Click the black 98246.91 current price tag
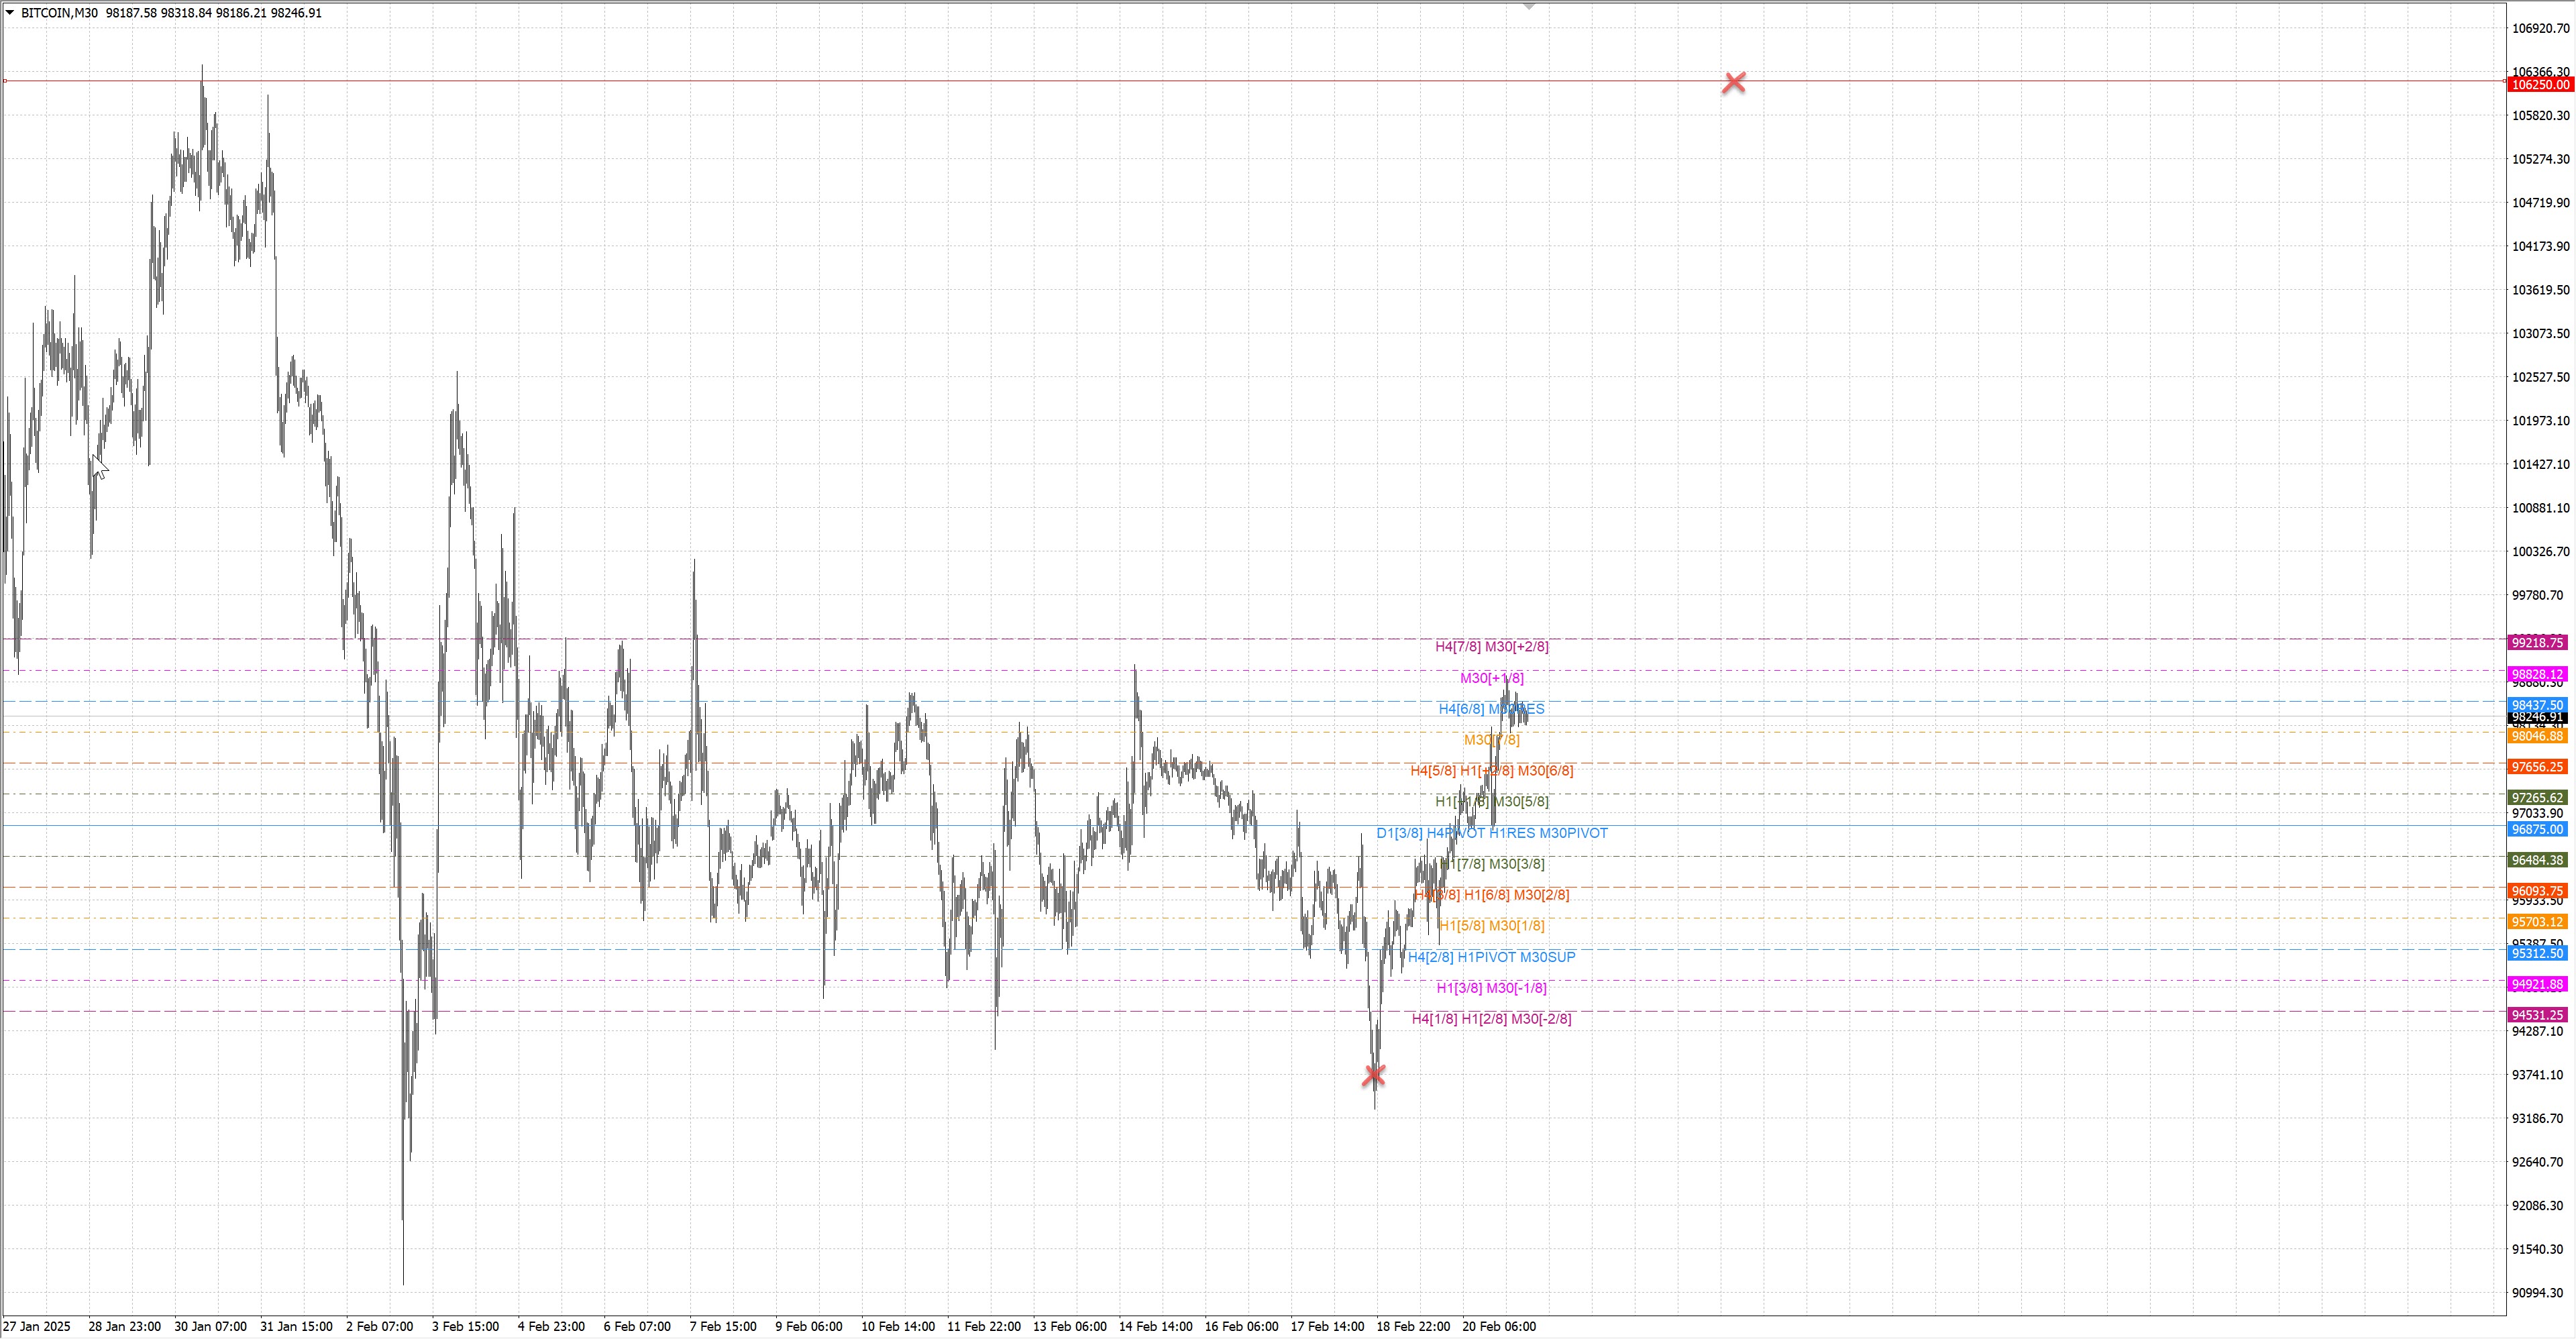The height and width of the screenshot is (1339, 2576). 2539,718
